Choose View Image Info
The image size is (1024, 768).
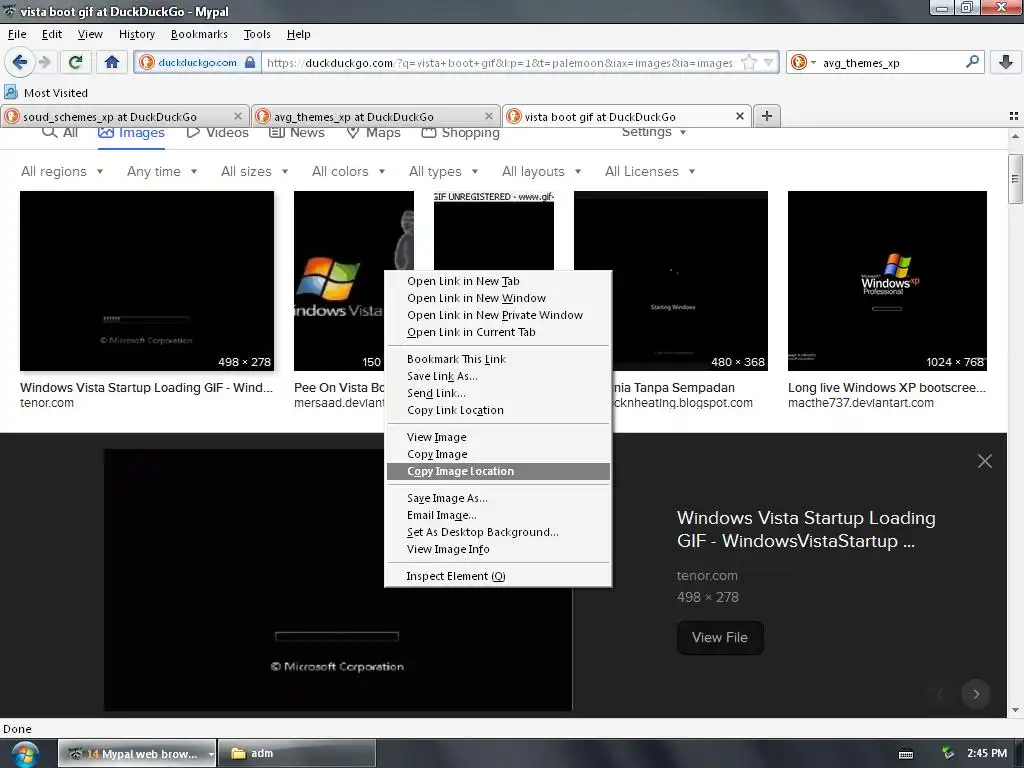pos(498,549)
